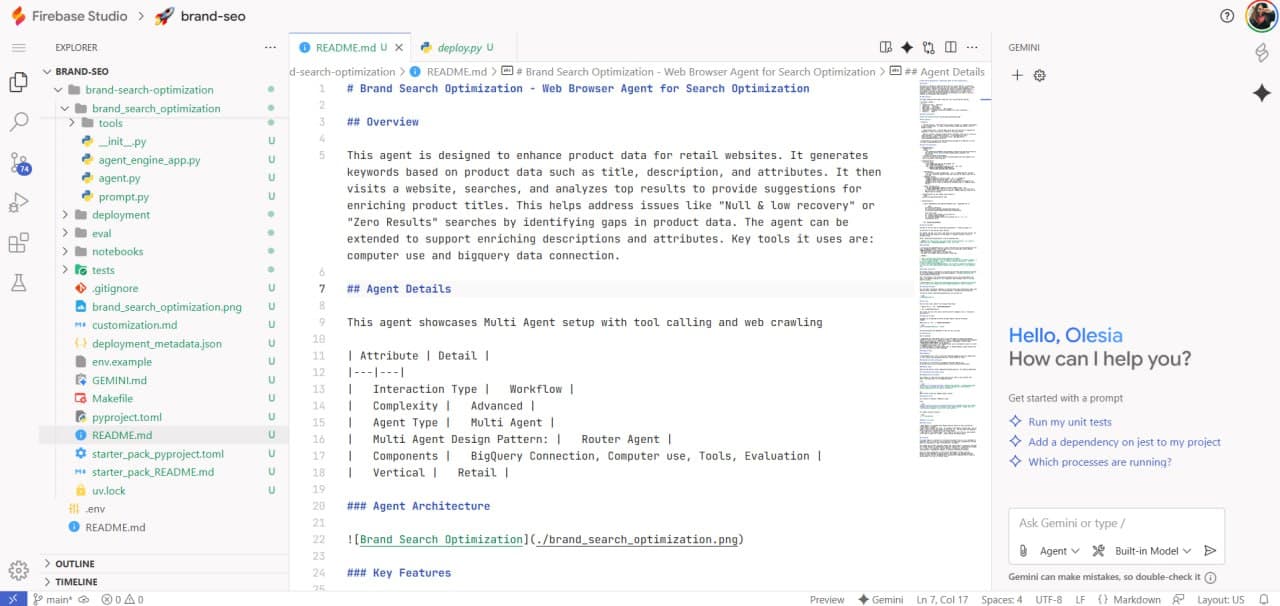Viewport: 1280px width, 606px height.
Task: Expand the tests folder
Action: (x=65, y=270)
